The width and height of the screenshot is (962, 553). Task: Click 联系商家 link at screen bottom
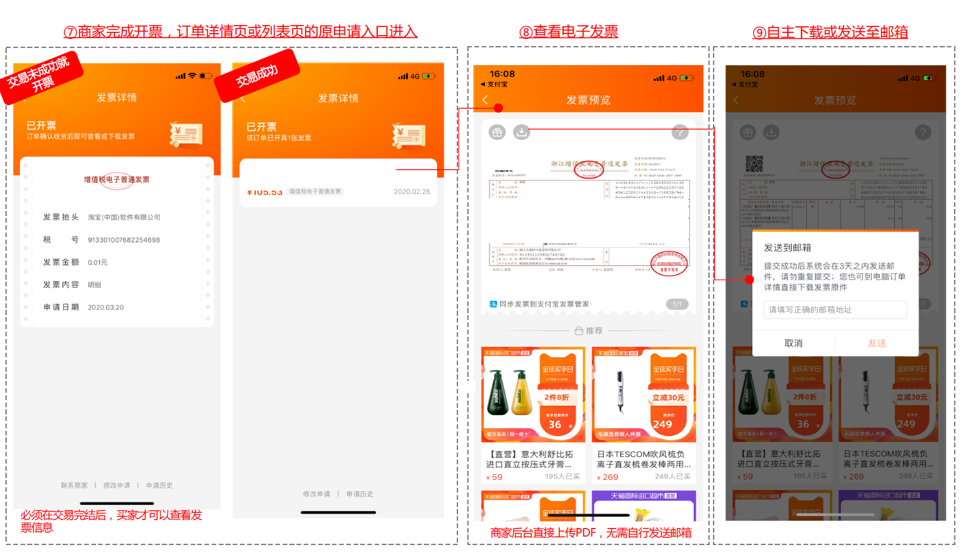pyautogui.click(x=74, y=485)
